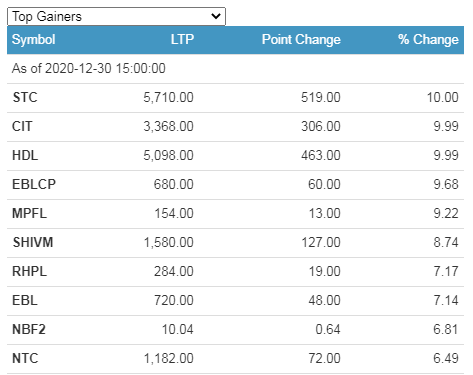This screenshot has height=375, width=473.
Task: Click NTC percent change 6.49
Action: point(446,359)
